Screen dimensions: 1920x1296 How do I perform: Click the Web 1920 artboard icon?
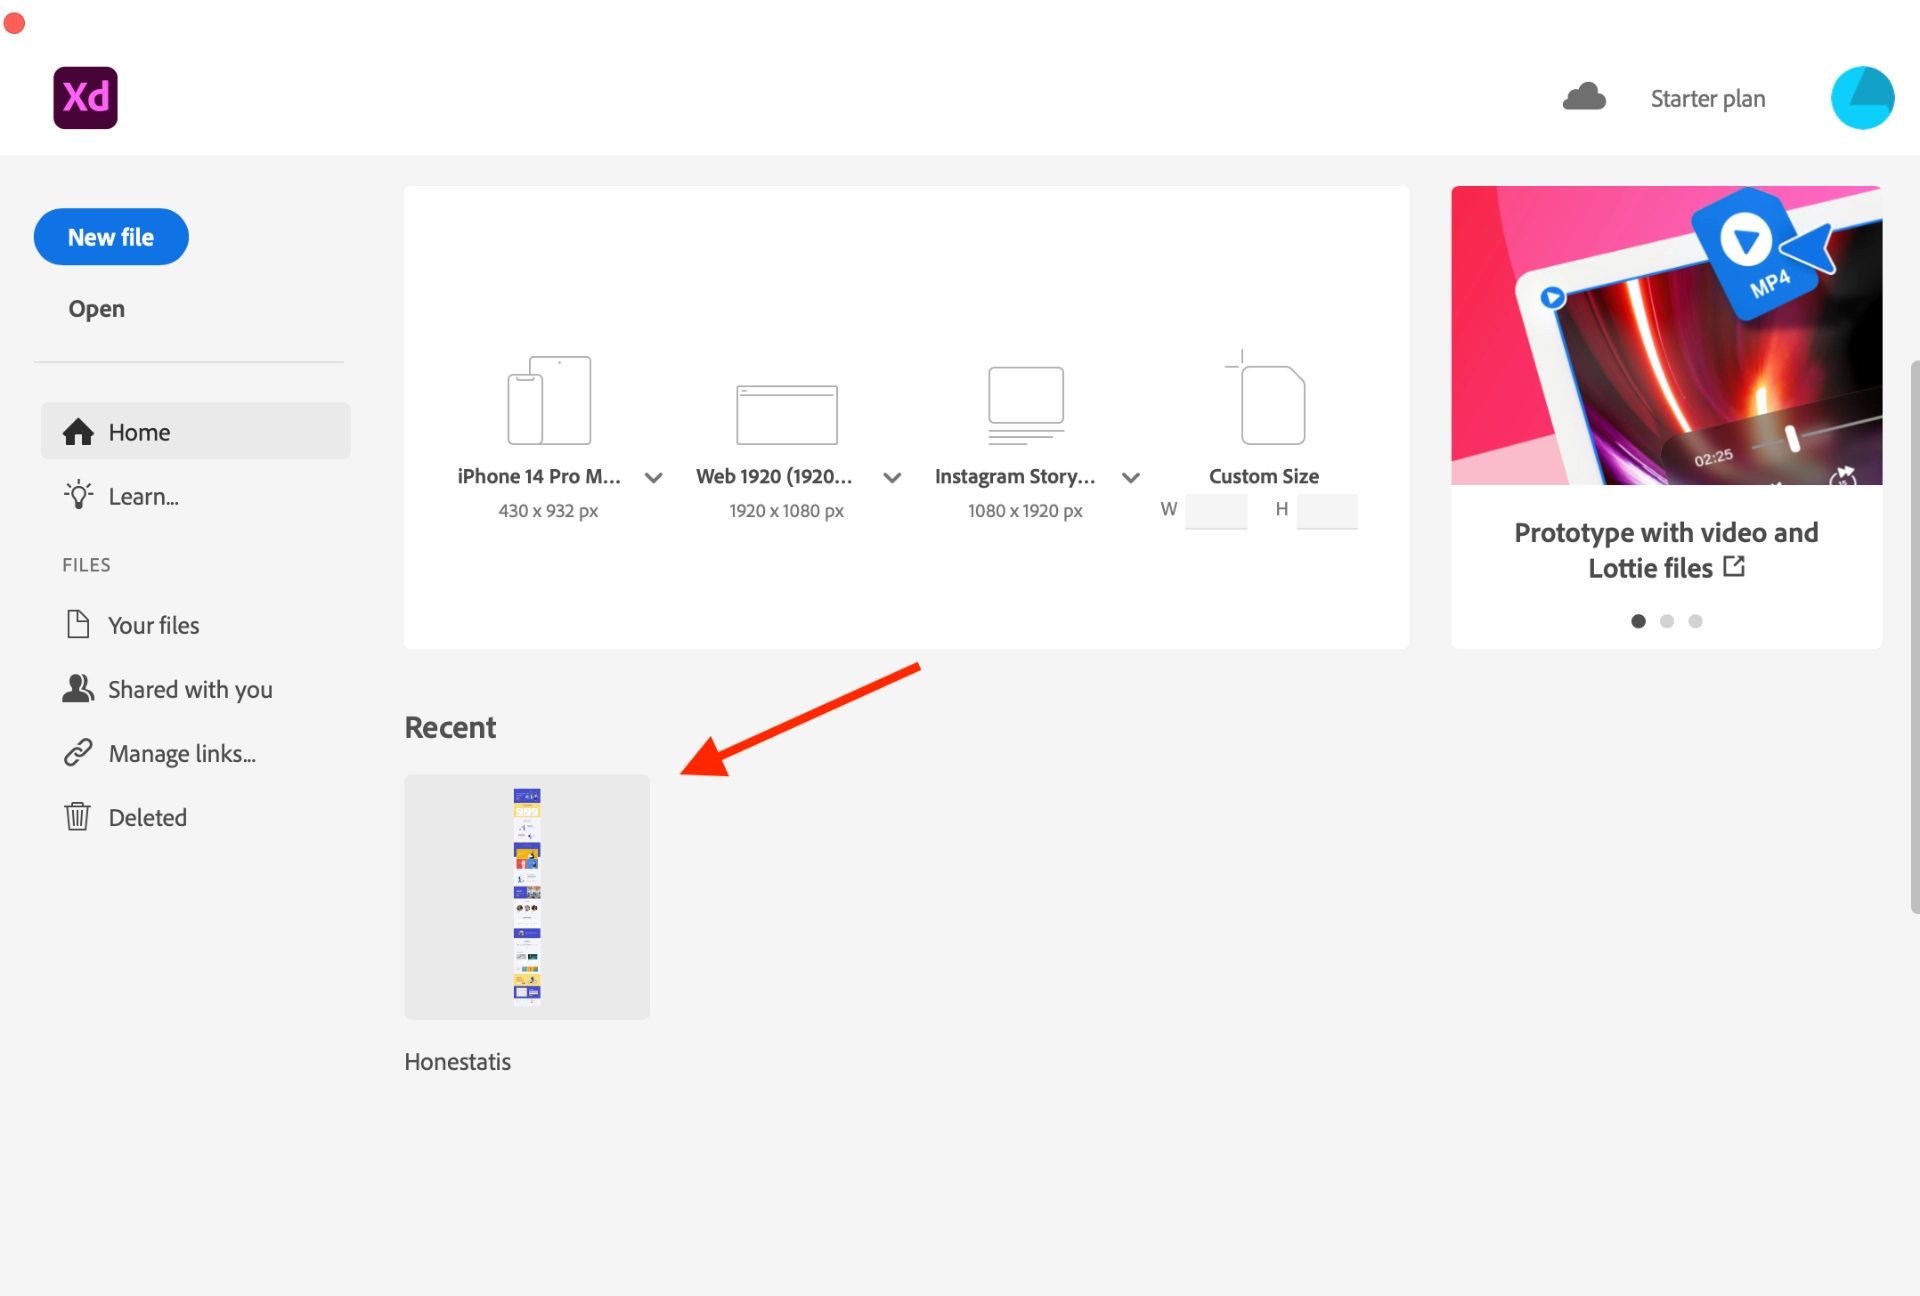[787, 414]
